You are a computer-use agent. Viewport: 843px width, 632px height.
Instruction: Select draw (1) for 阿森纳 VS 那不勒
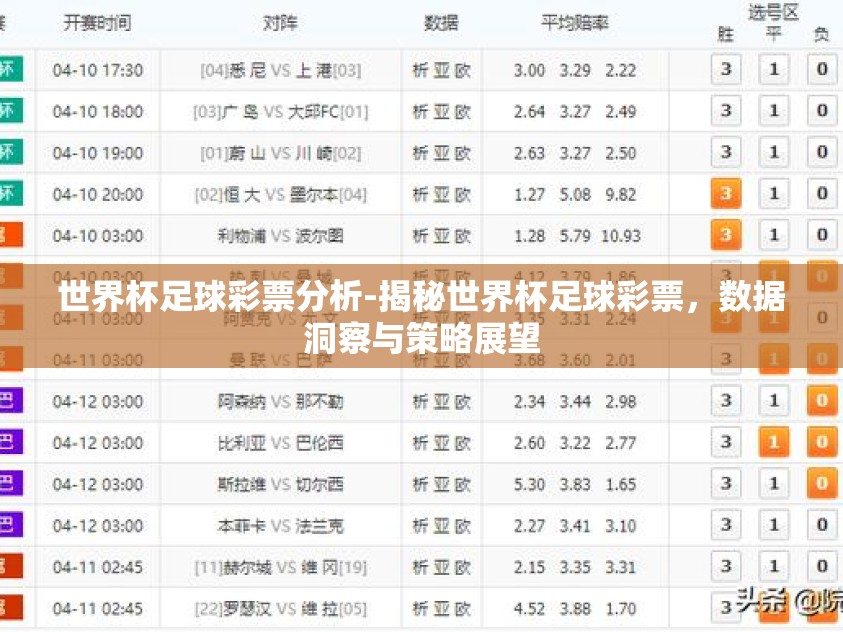point(774,401)
